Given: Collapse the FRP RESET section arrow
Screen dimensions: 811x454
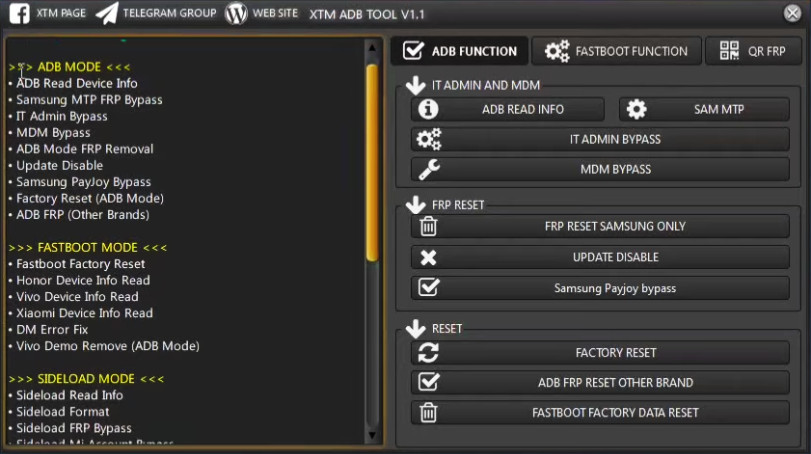Looking at the screenshot, I should tap(415, 205).
